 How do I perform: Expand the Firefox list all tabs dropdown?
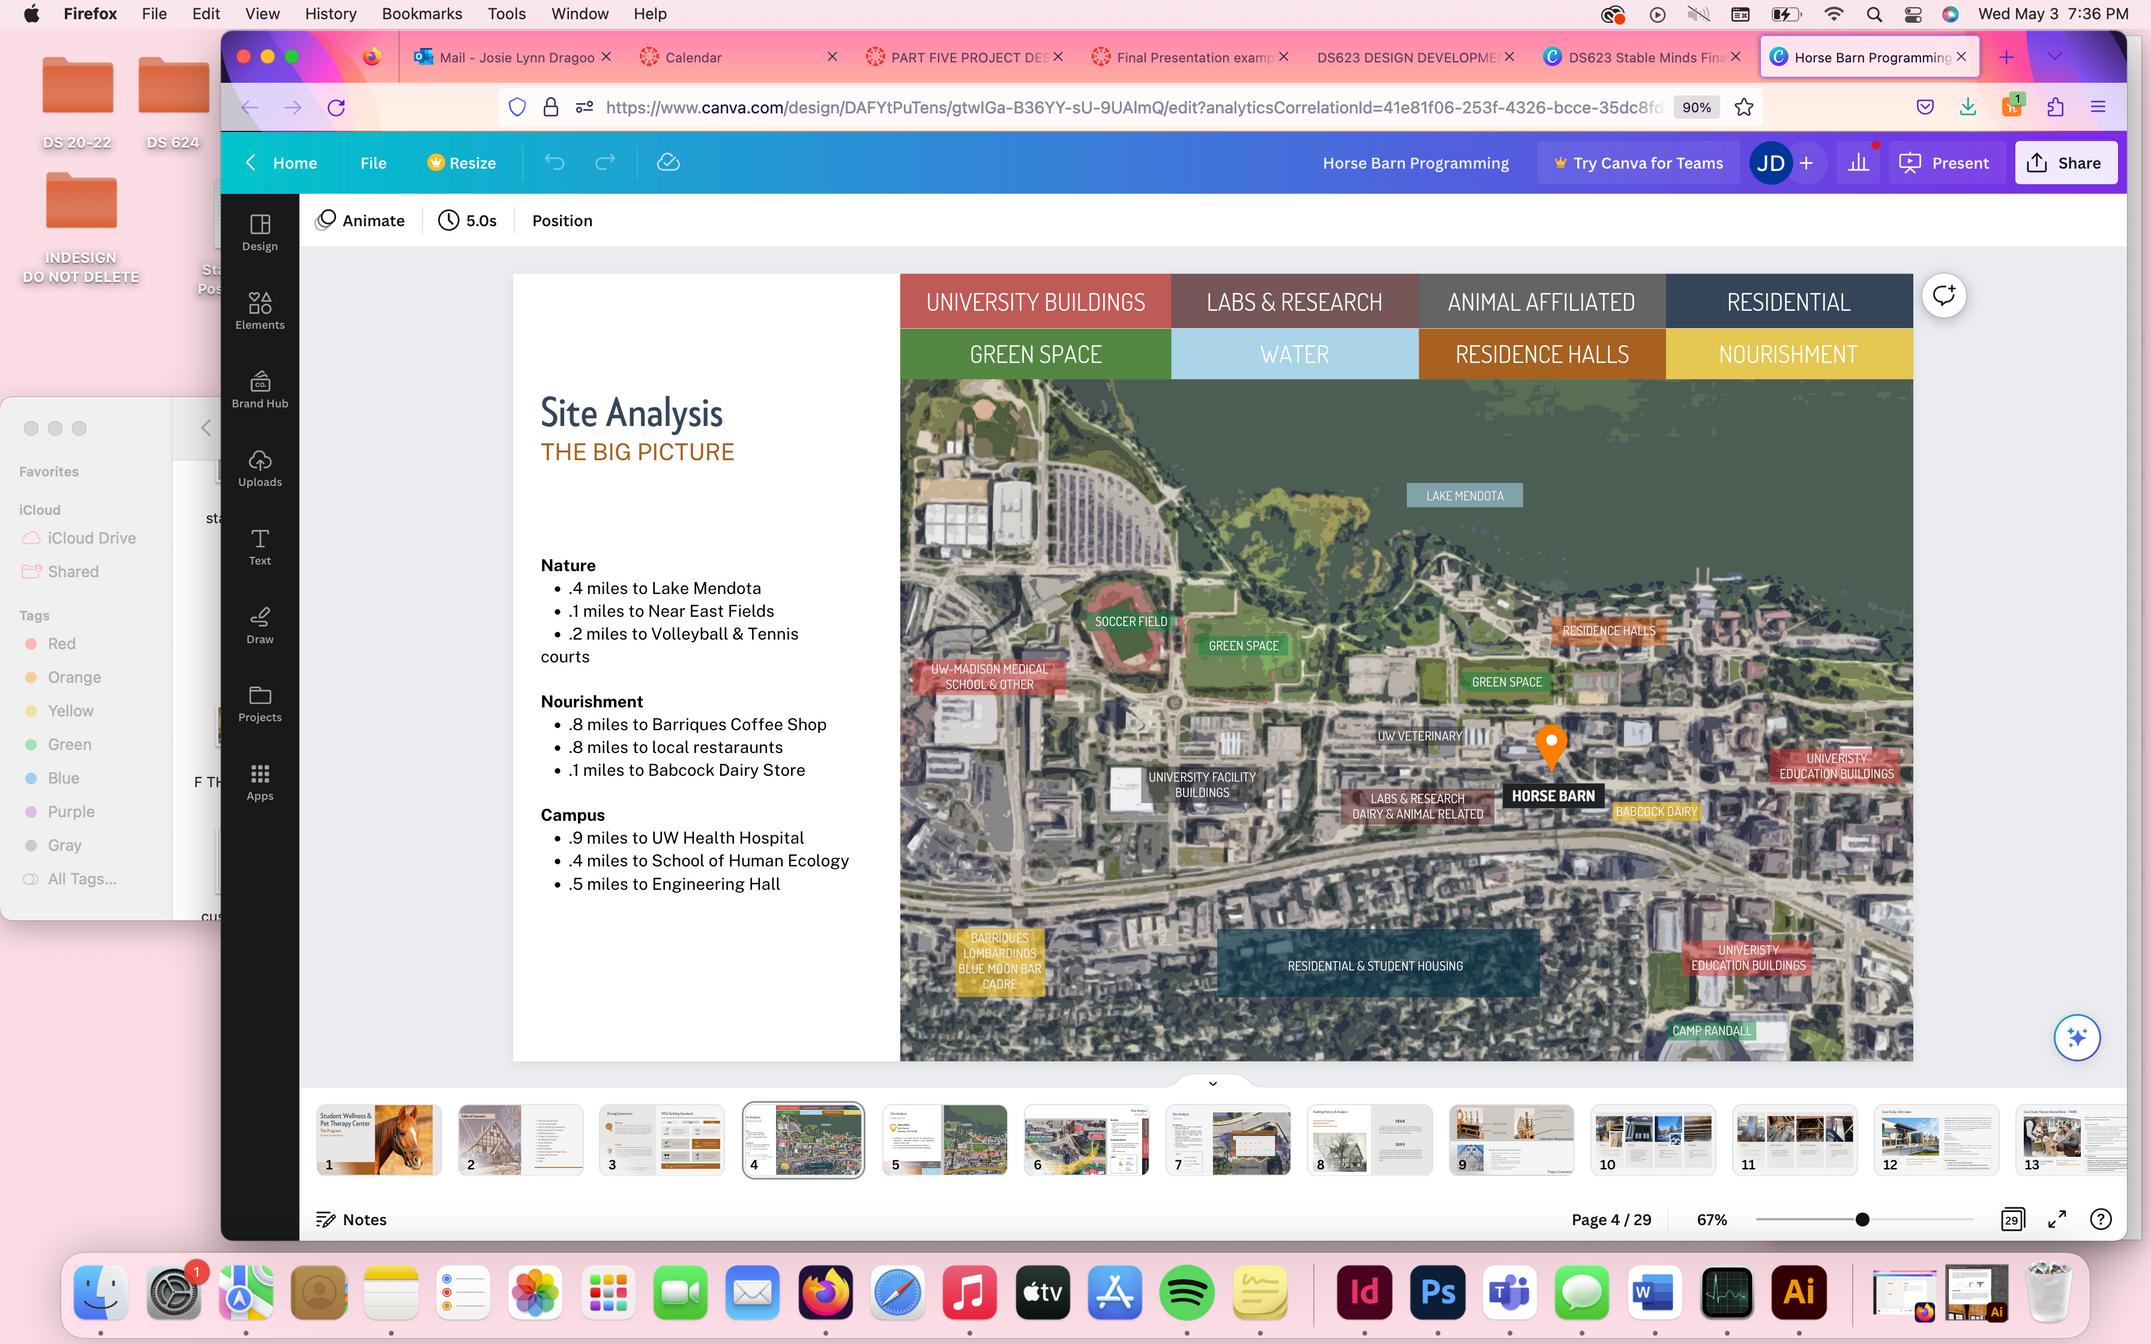(2054, 57)
